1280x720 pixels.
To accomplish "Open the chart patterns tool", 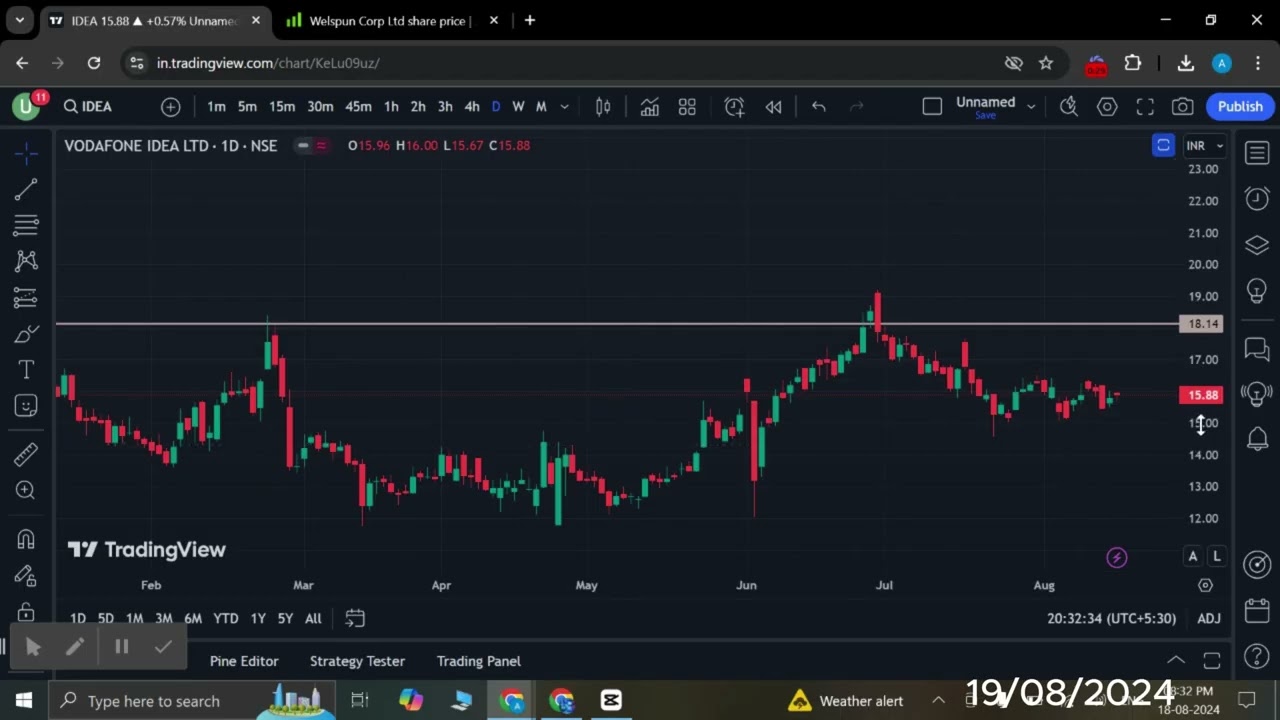I will coord(27,261).
